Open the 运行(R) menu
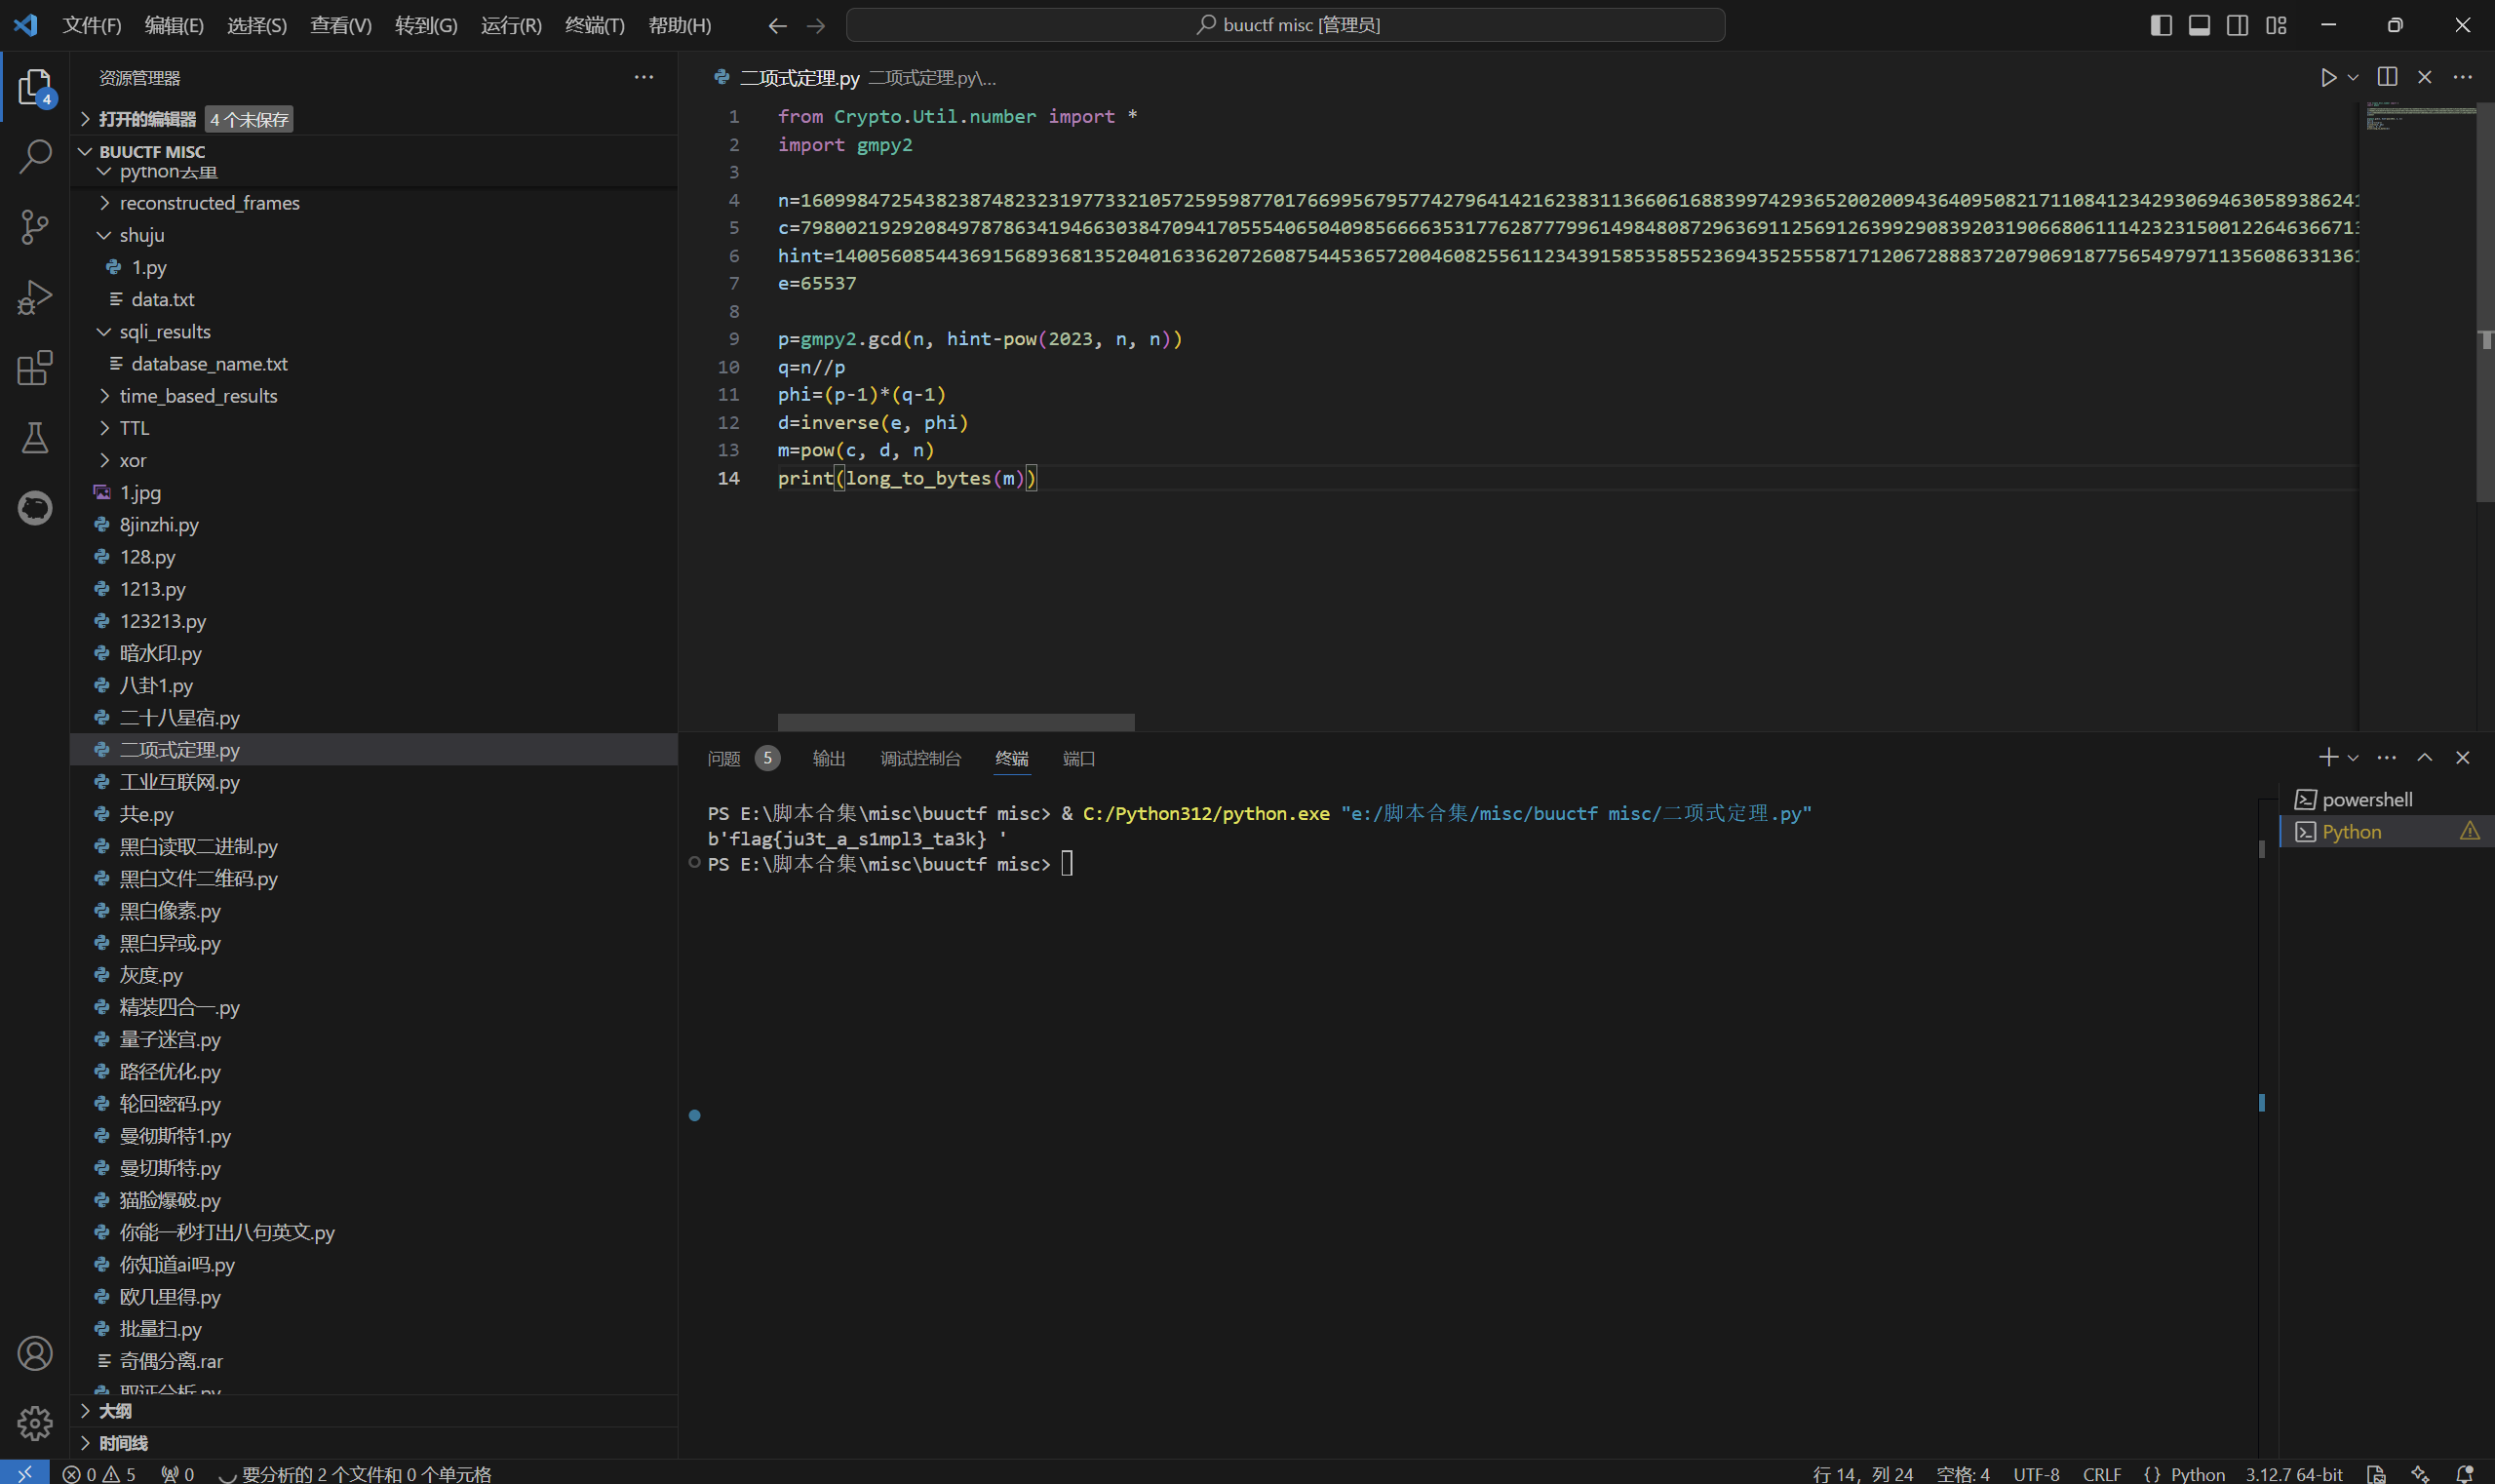 point(511,25)
